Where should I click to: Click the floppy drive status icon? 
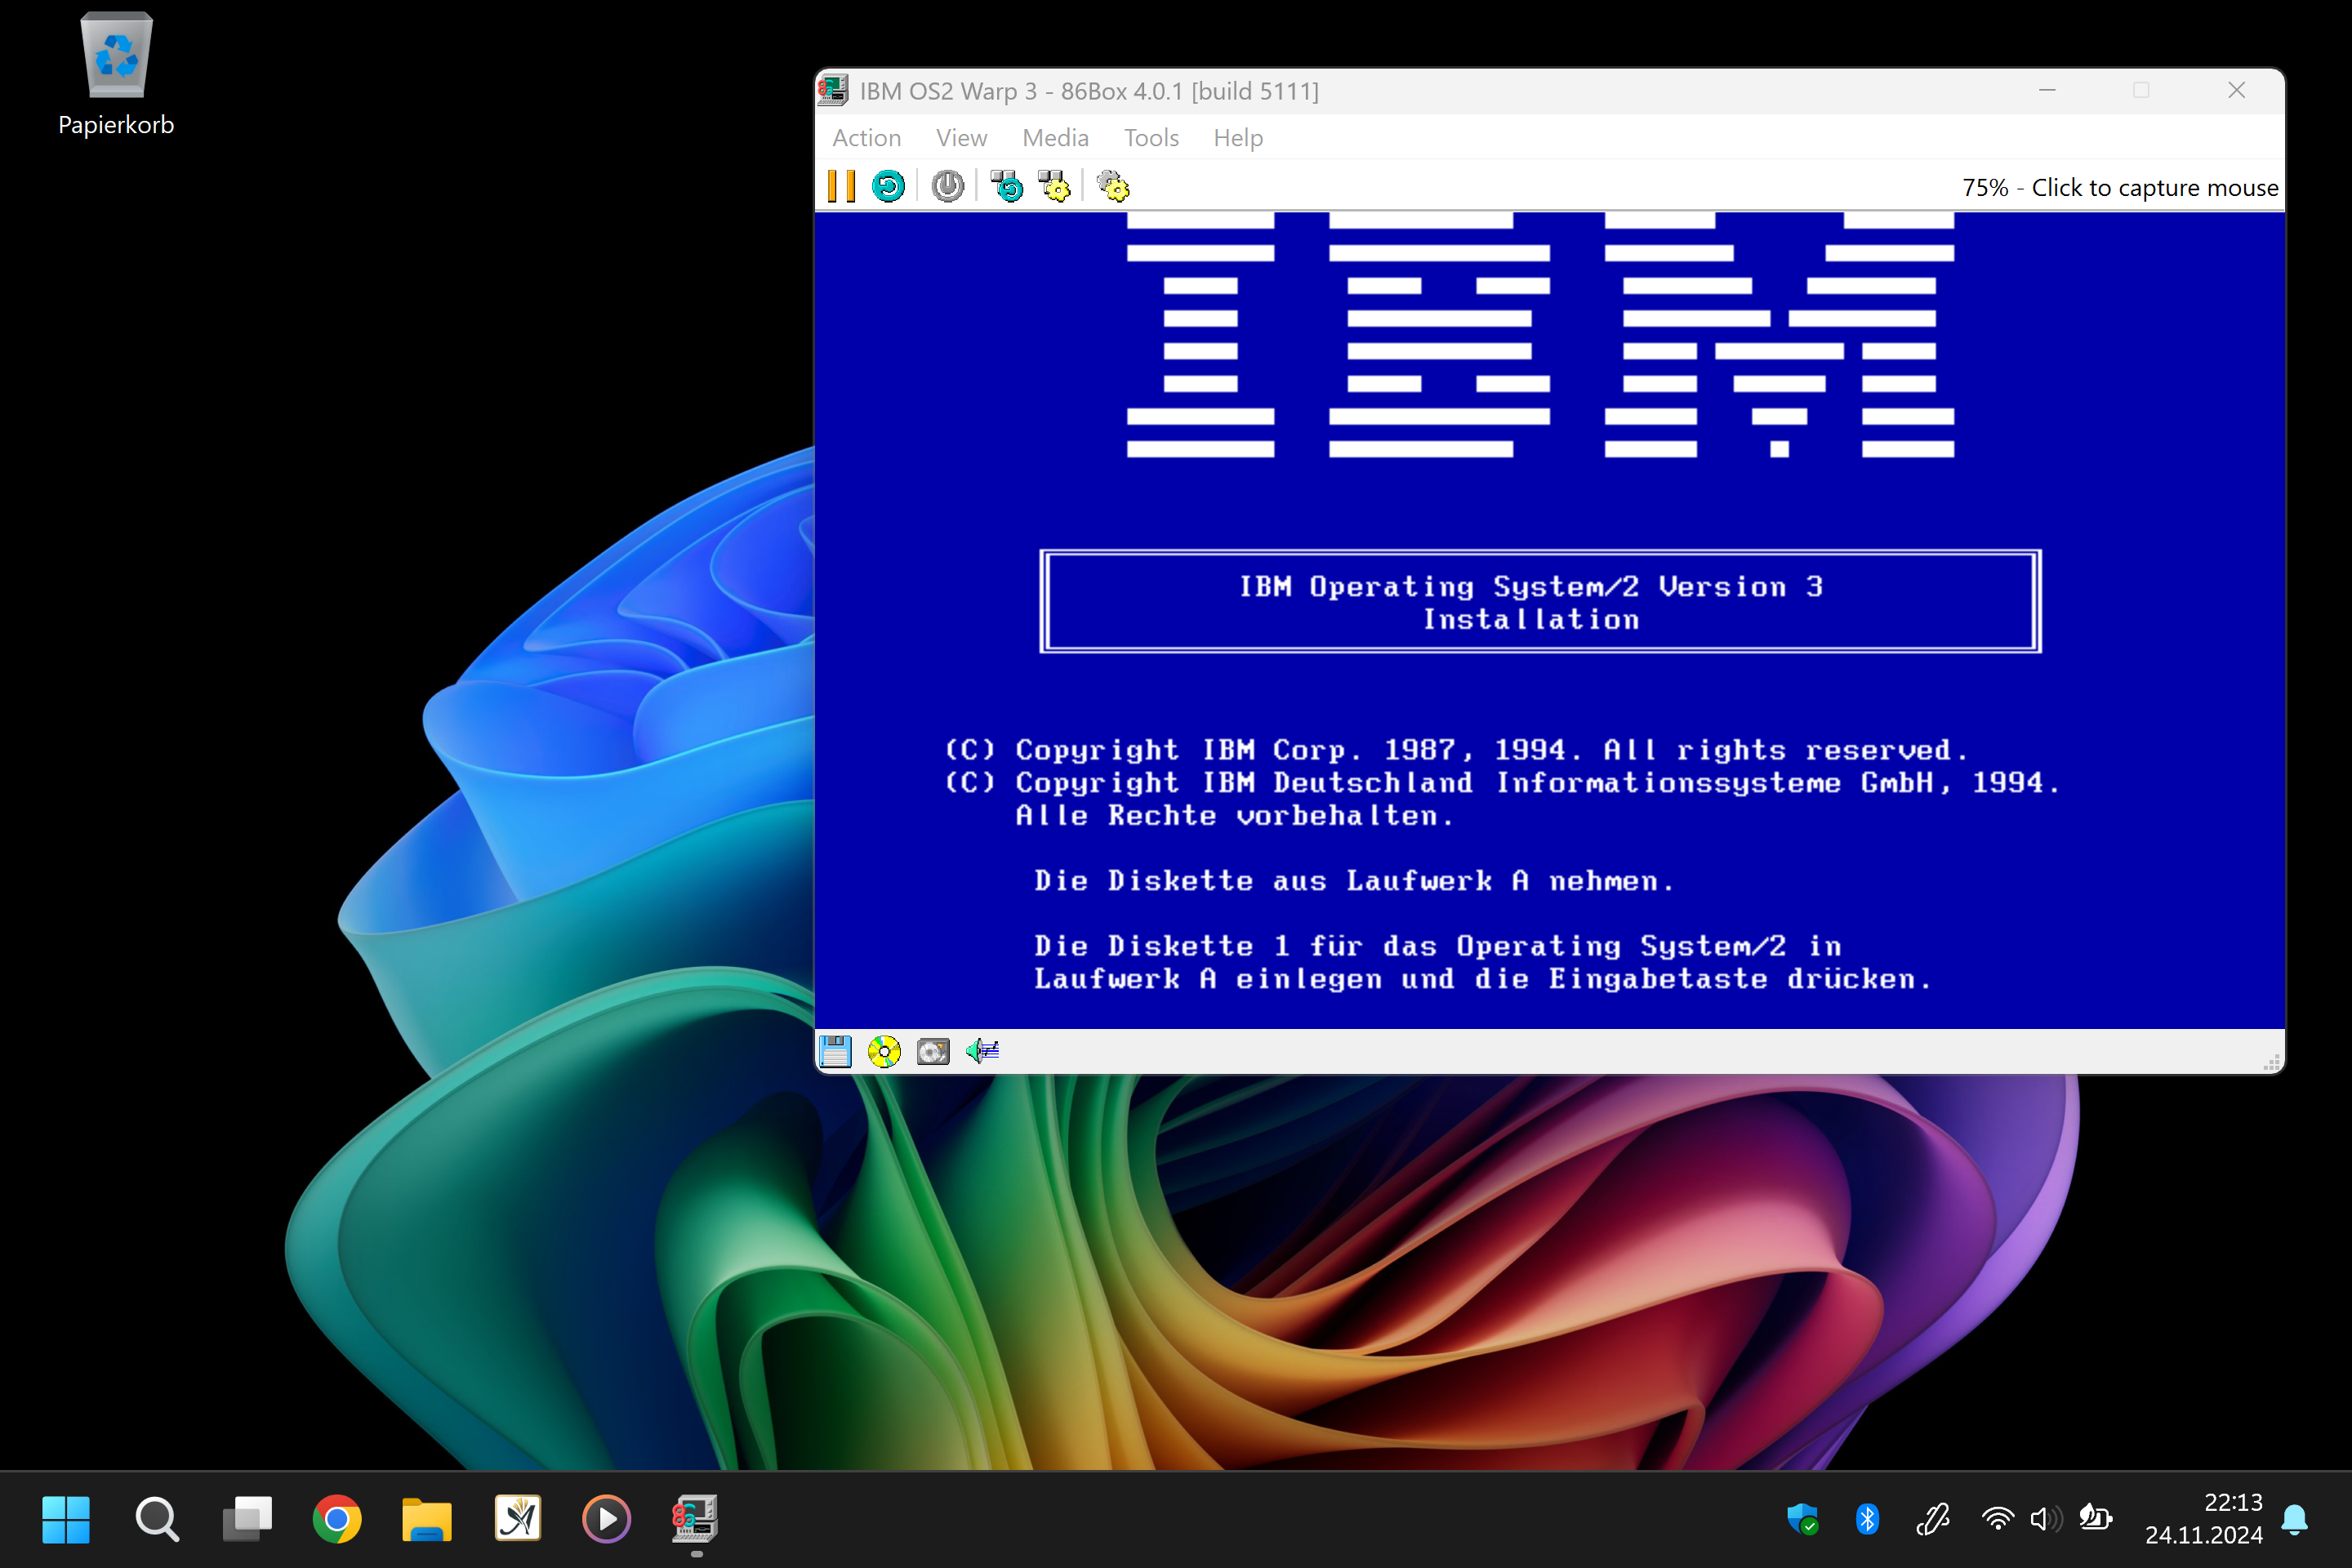[x=835, y=1052]
